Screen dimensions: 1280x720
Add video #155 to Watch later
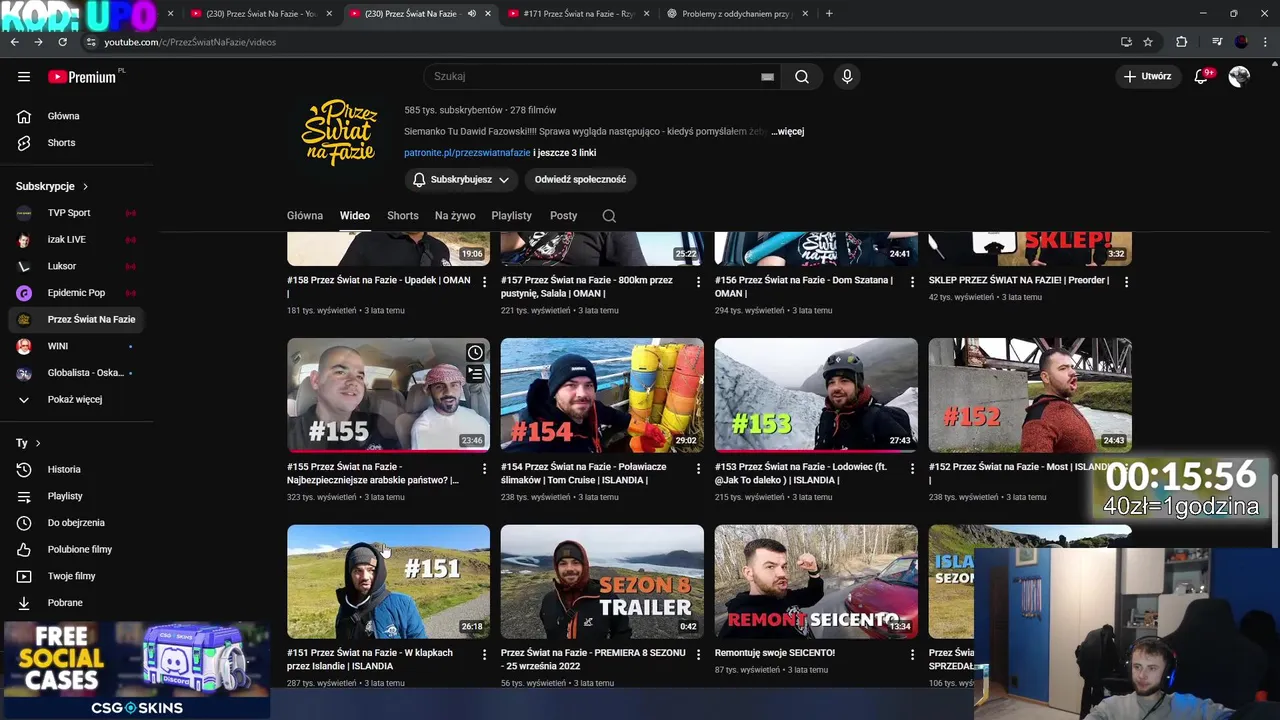pos(475,352)
